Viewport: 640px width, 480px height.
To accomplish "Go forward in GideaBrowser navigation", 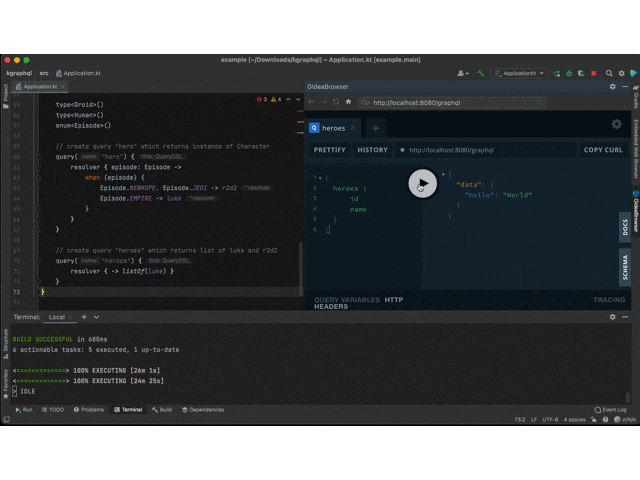I will coord(324,102).
